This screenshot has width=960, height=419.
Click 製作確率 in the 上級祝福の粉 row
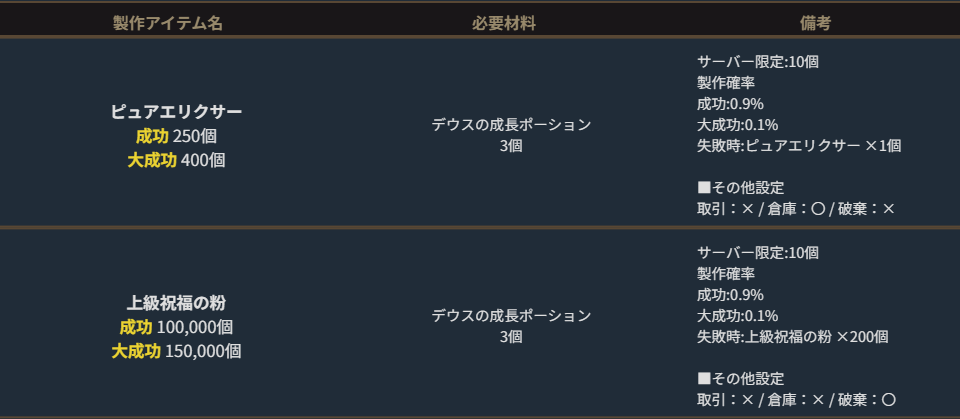tap(725, 273)
